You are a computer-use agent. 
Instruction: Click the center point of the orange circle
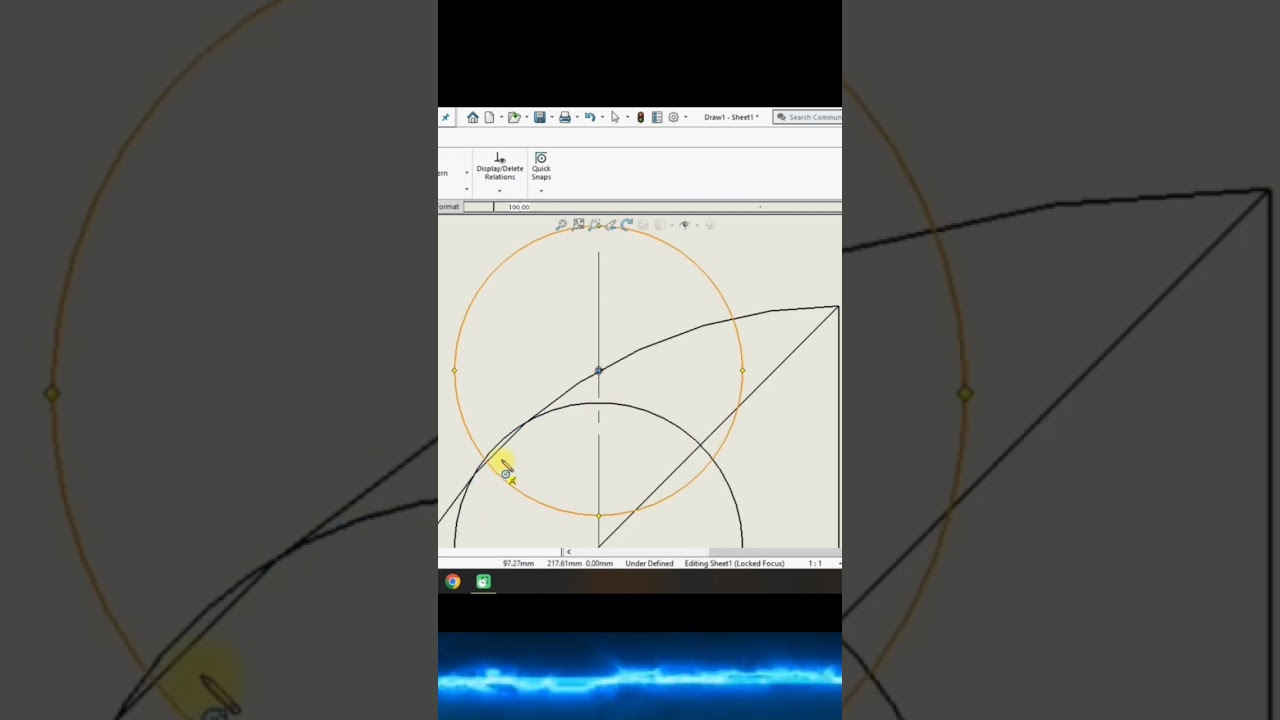click(598, 371)
